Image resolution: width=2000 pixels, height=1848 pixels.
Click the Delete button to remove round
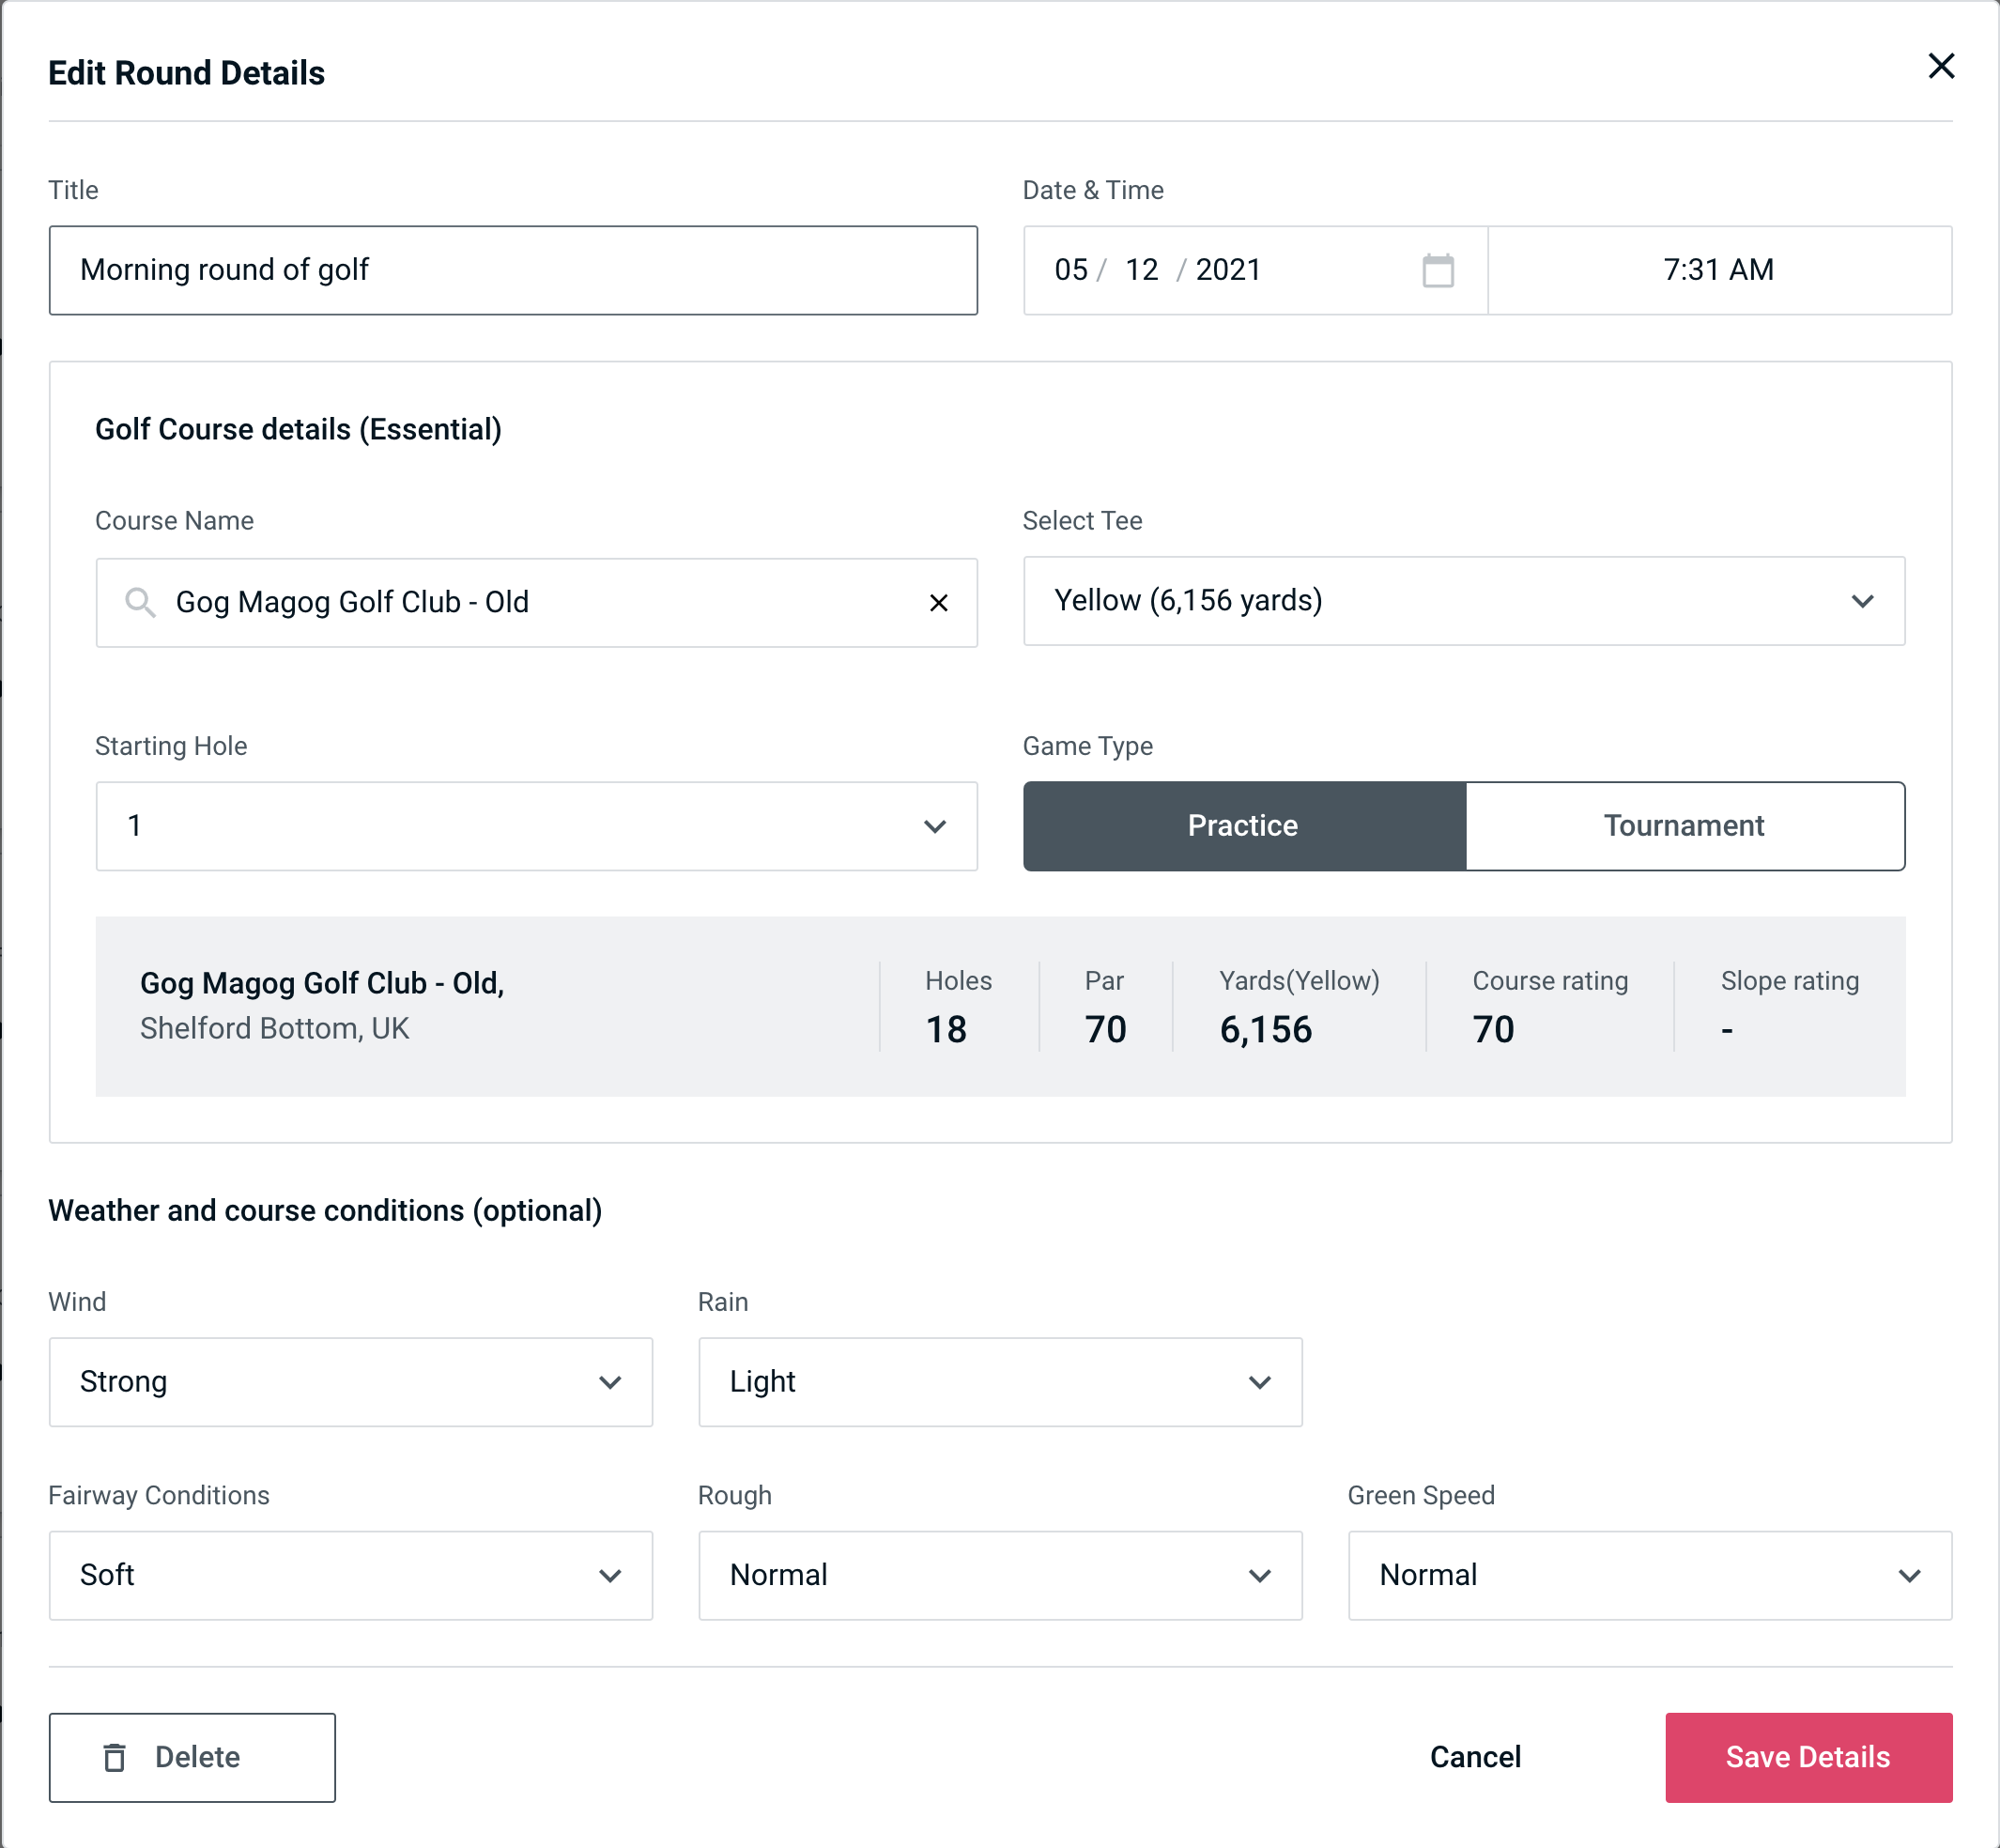[193, 1756]
